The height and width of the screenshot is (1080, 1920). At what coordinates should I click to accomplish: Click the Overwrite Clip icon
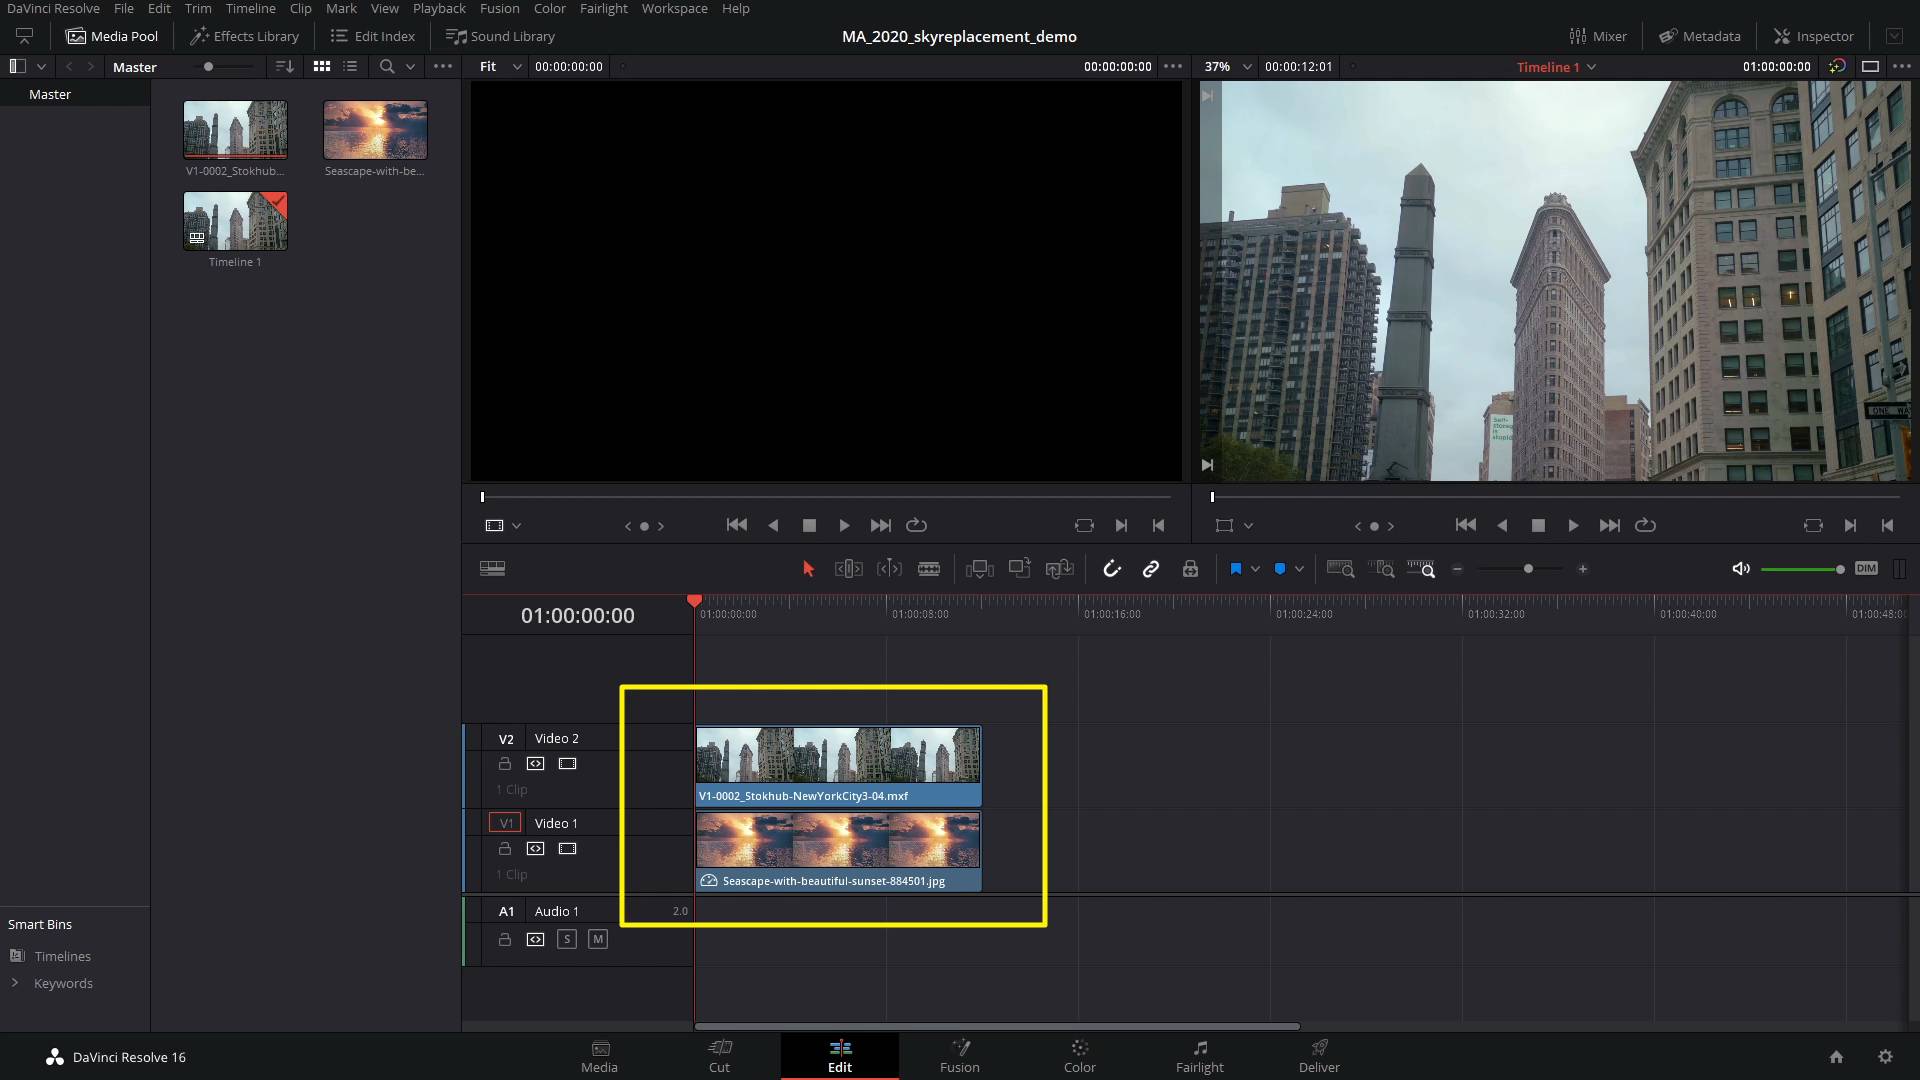click(x=1019, y=569)
